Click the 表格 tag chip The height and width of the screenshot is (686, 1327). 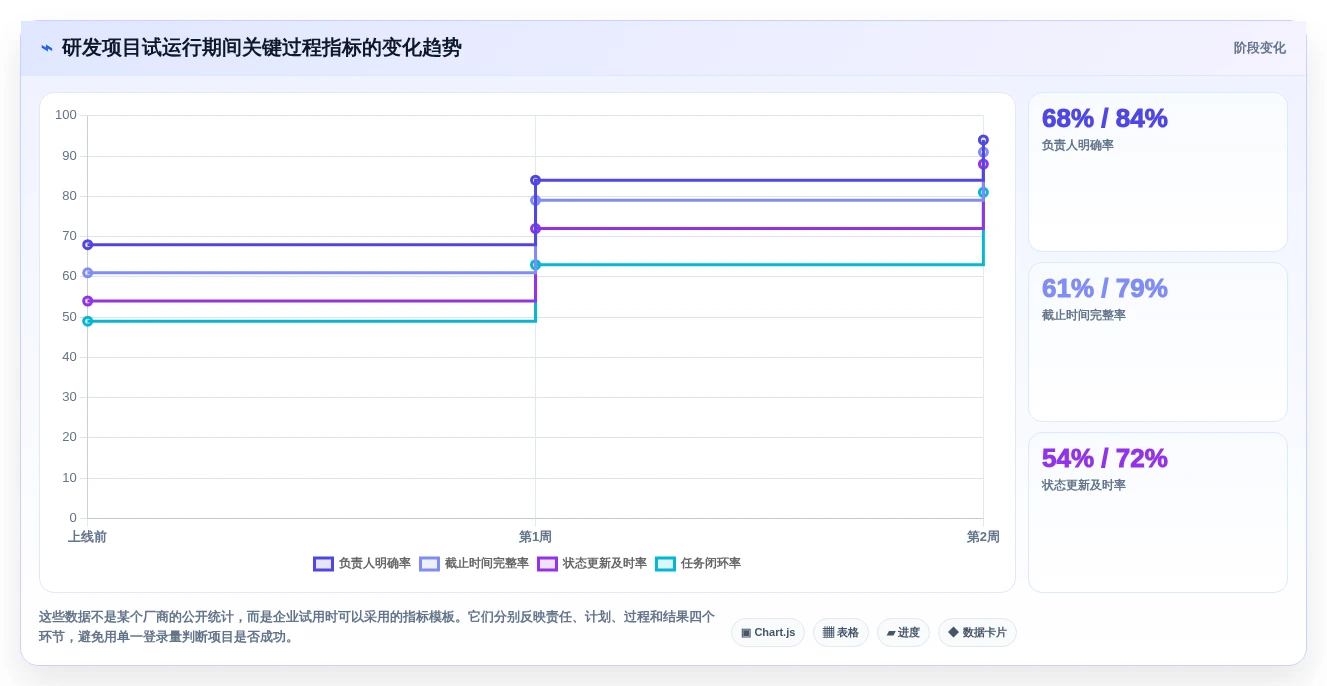click(841, 632)
